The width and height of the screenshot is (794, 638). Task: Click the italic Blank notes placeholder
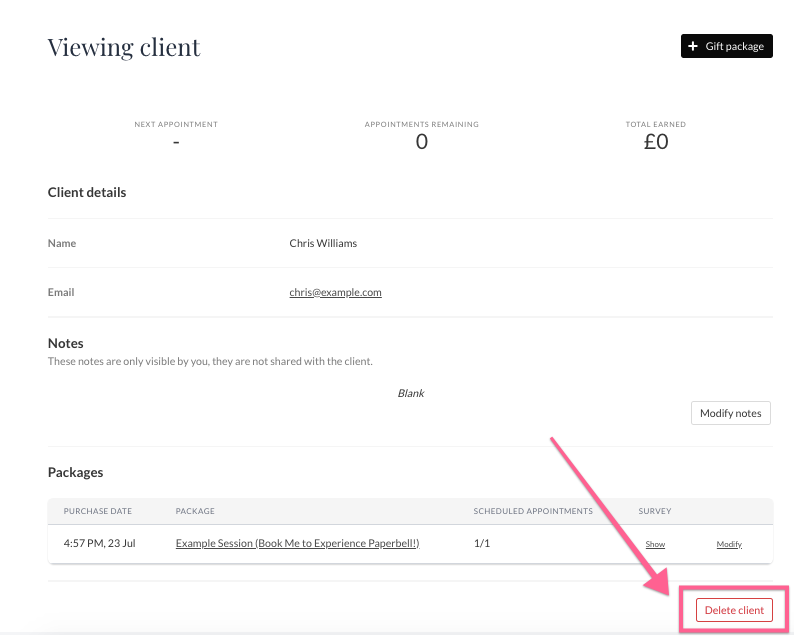pyautogui.click(x=411, y=393)
